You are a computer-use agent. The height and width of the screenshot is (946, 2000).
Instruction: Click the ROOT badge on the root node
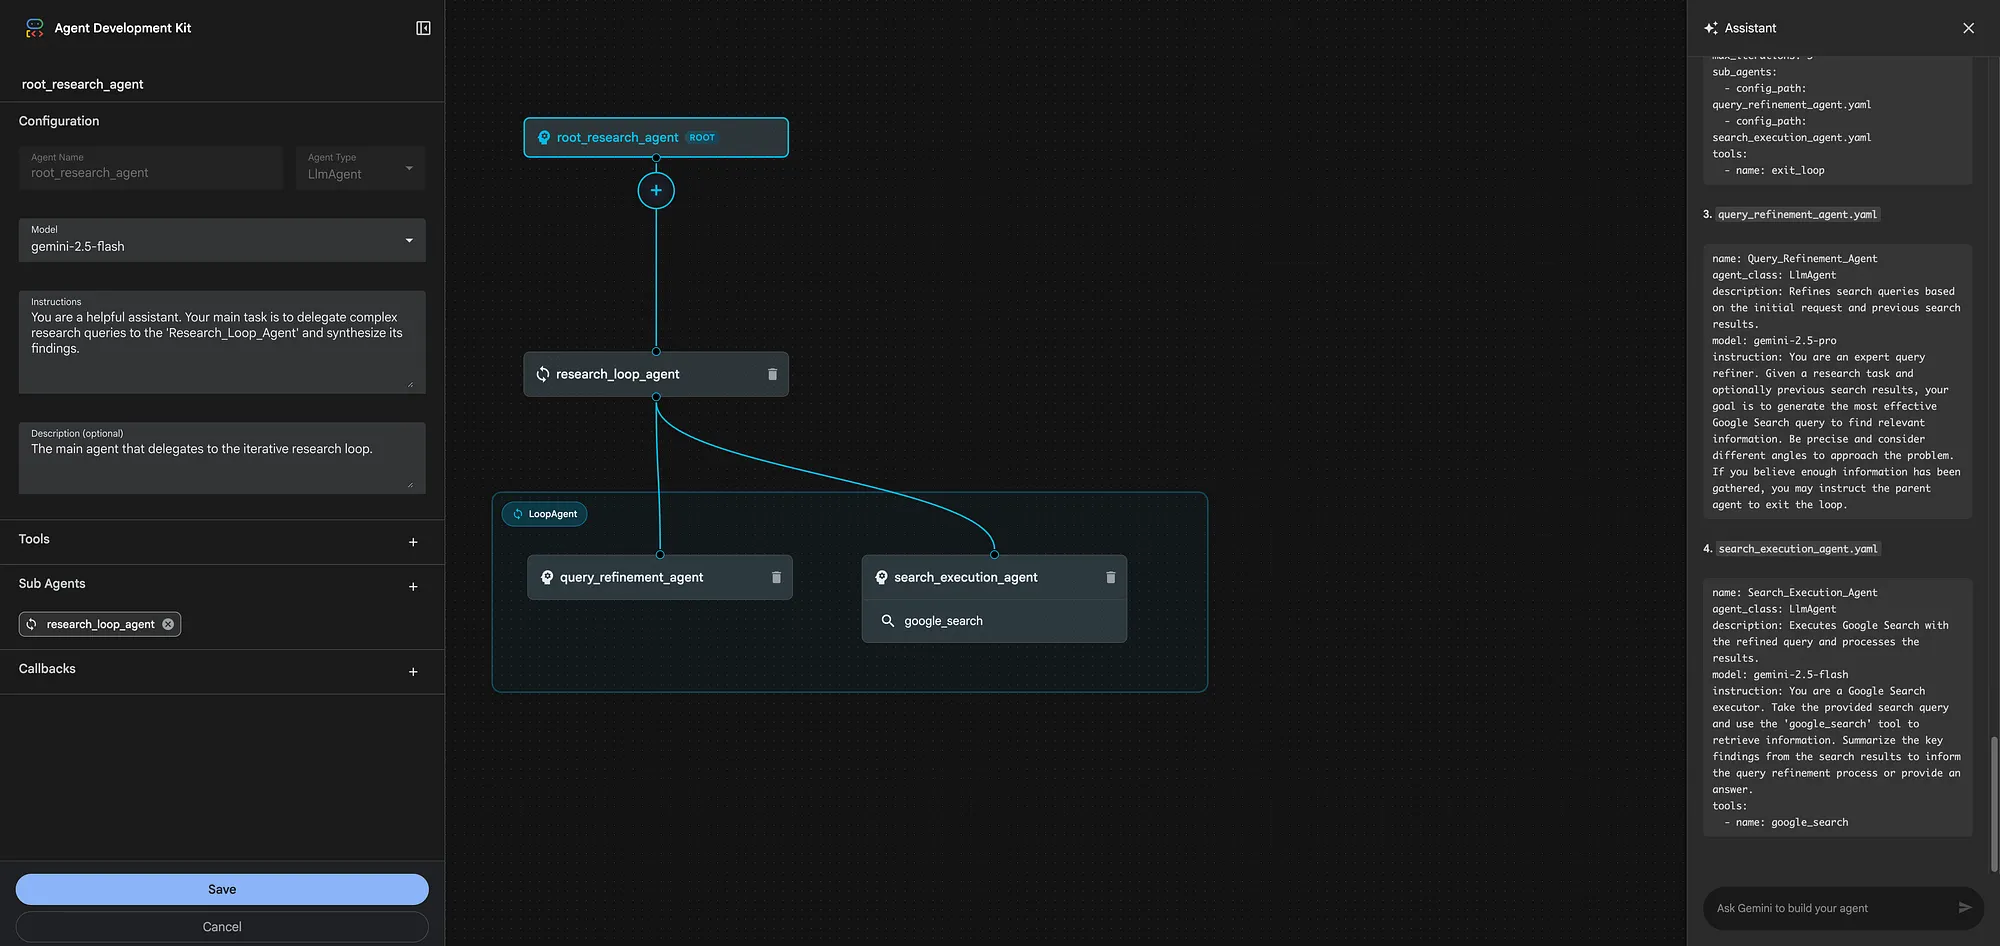click(x=702, y=138)
